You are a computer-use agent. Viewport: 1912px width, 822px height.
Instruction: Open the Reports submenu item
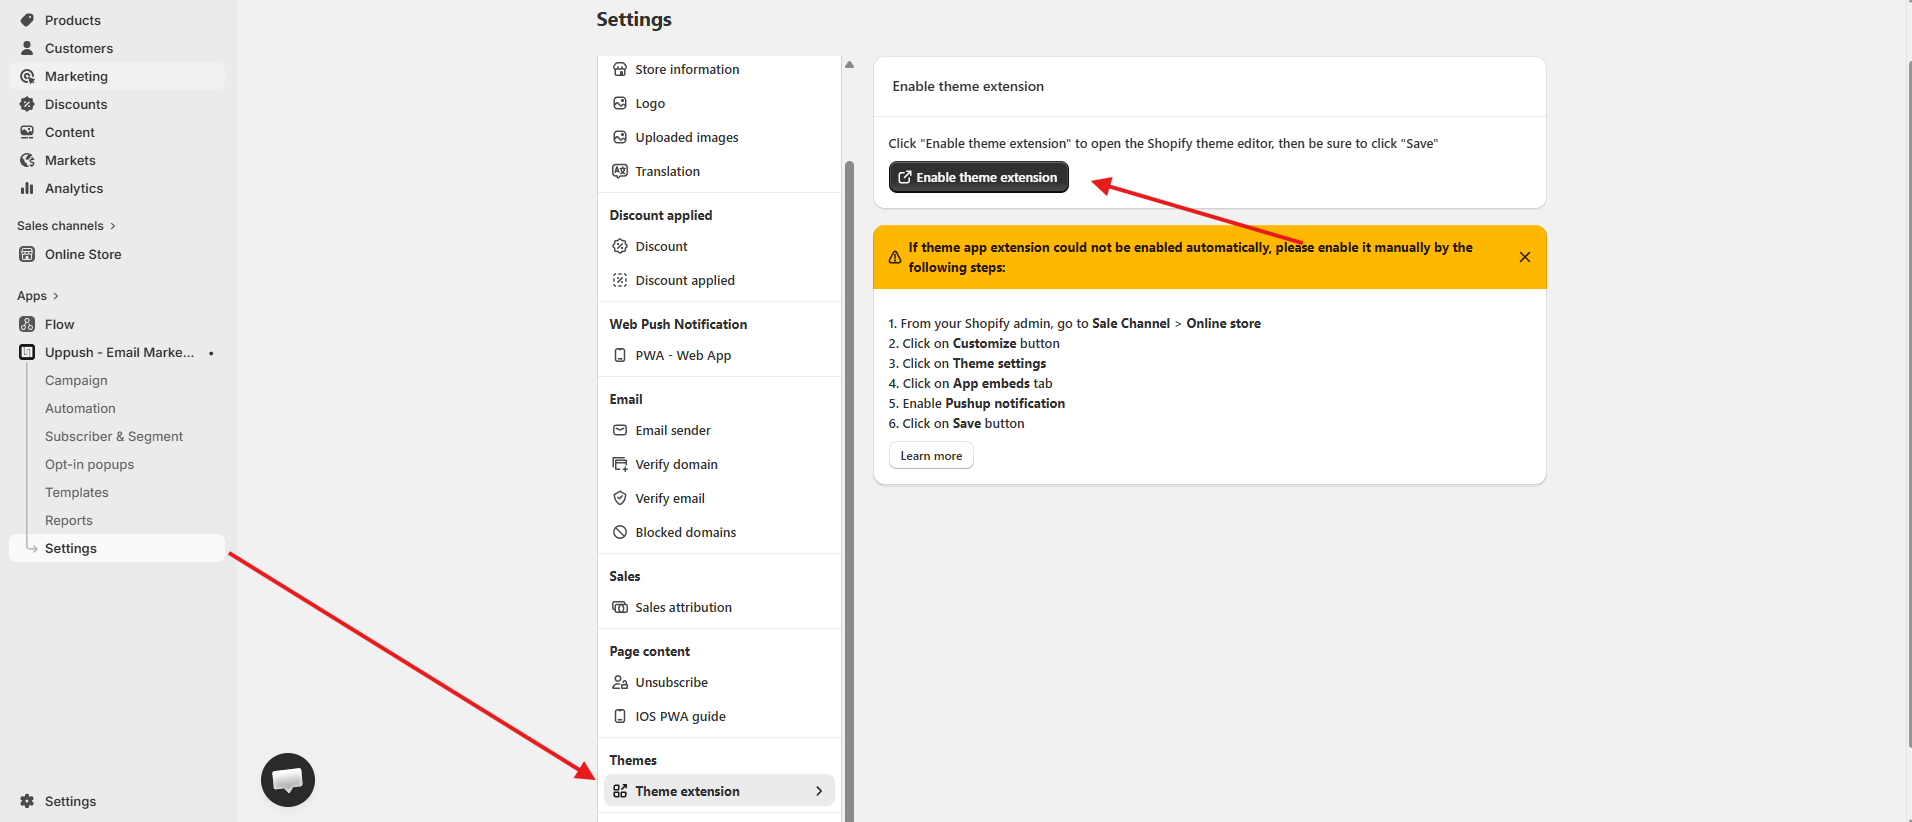pyautogui.click(x=68, y=520)
